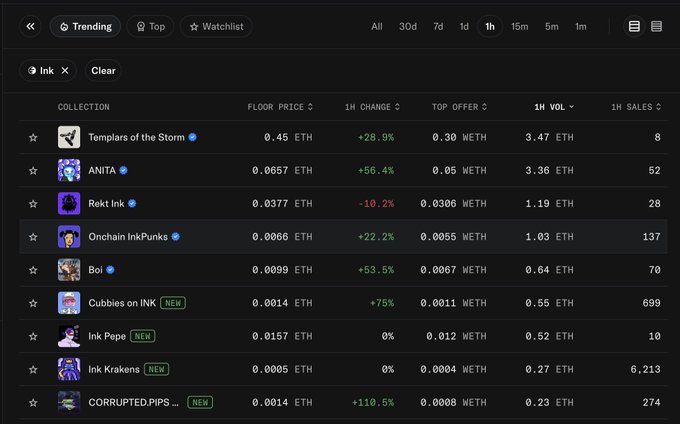Screen dimensions: 680x424
Task: Open Boi collection thumbnail
Action: [69, 270]
